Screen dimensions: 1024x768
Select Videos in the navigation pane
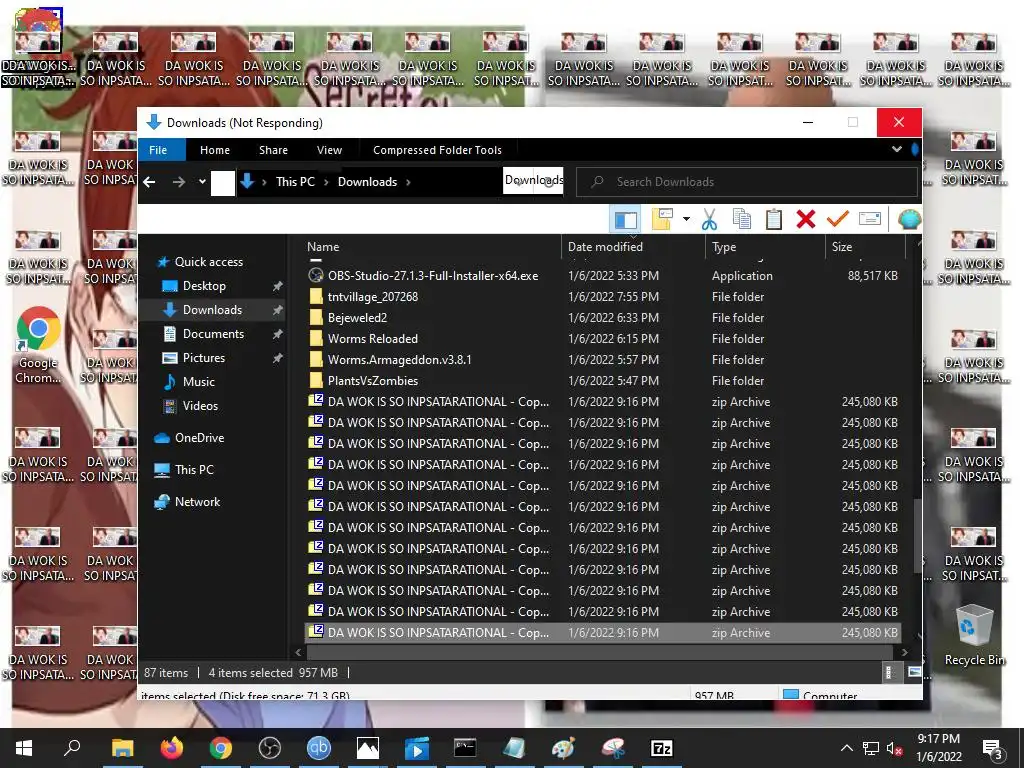click(200, 406)
